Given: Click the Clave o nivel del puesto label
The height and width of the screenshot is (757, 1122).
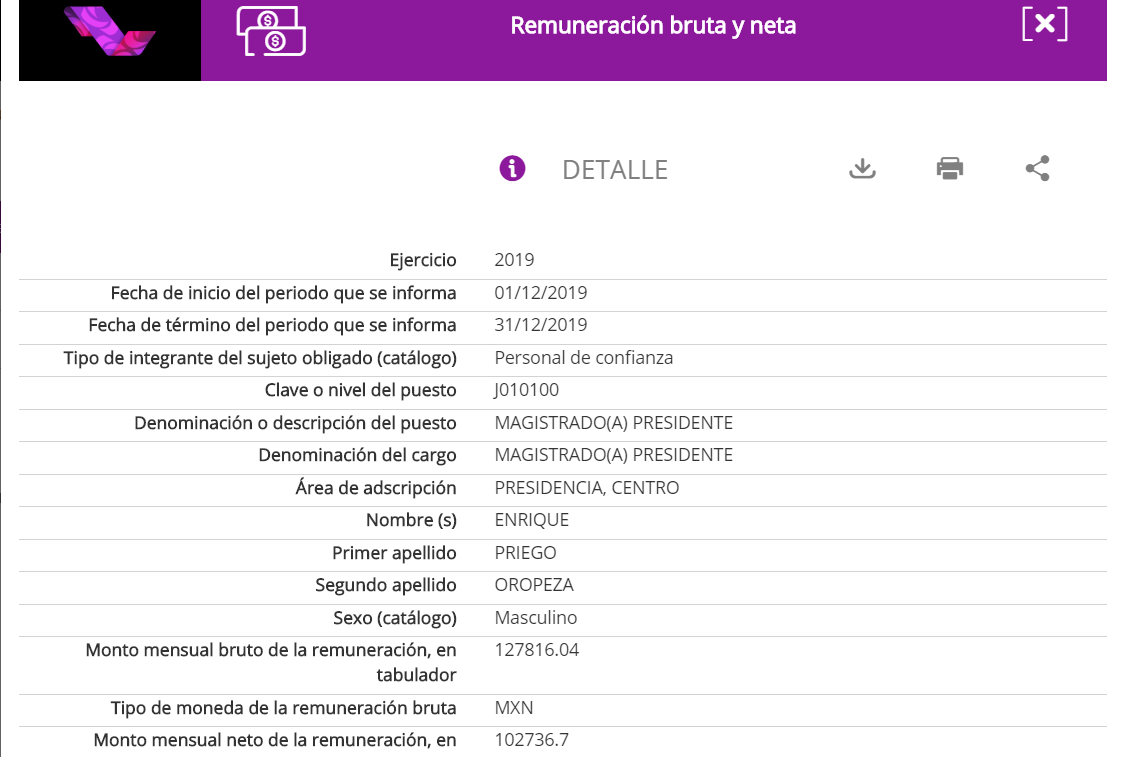Looking at the screenshot, I should point(361,391).
